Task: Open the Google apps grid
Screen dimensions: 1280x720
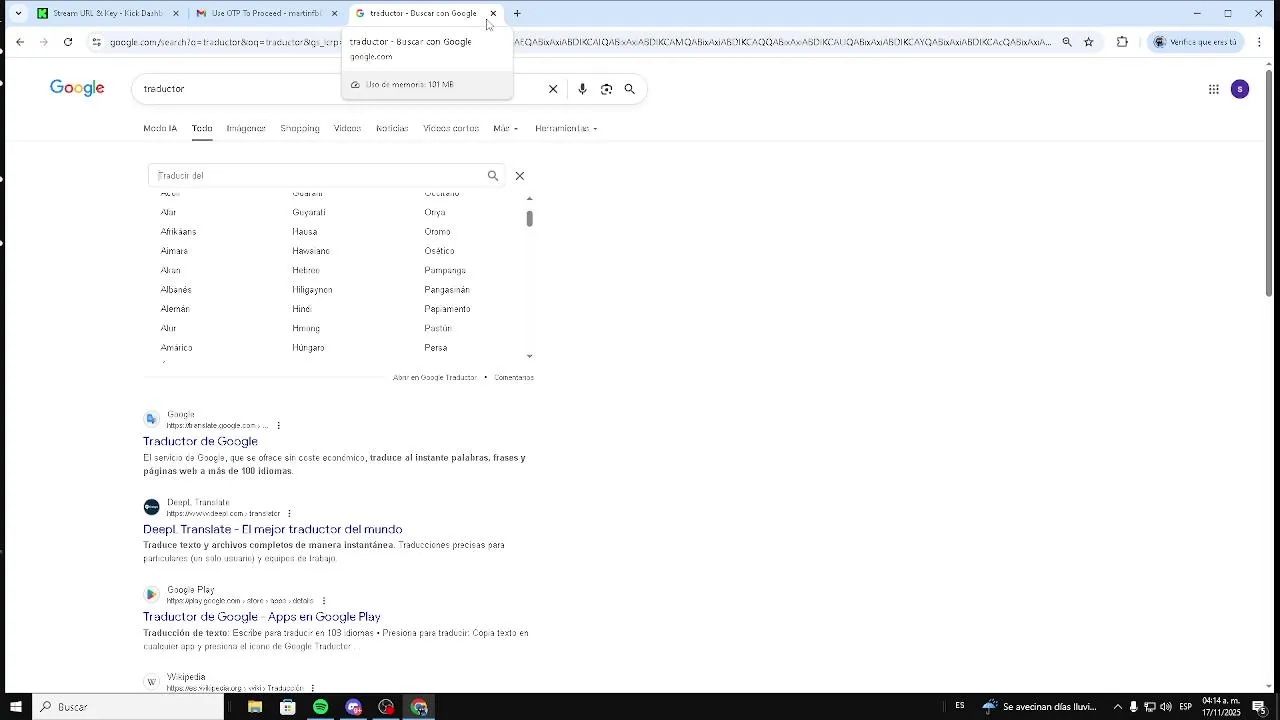Action: pyautogui.click(x=1214, y=89)
